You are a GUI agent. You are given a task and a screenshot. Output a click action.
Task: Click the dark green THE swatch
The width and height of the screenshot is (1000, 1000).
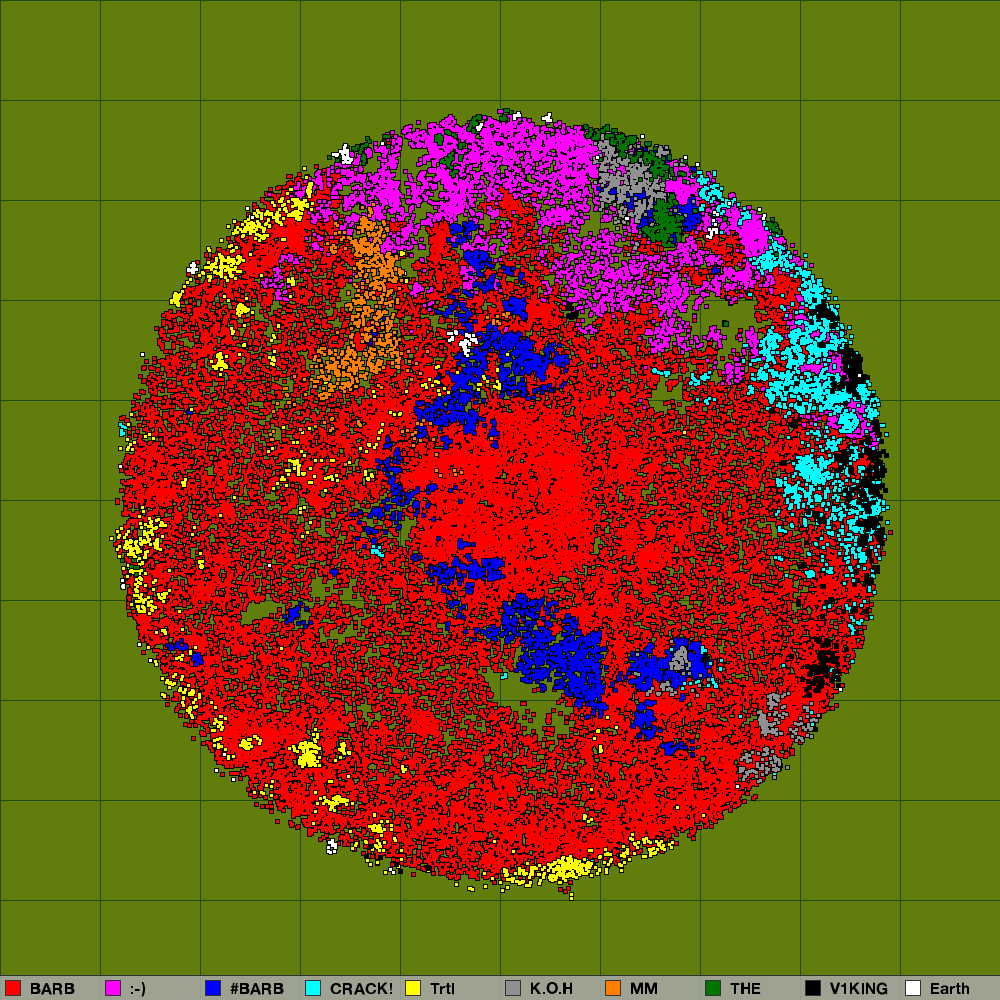coord(713,988)
